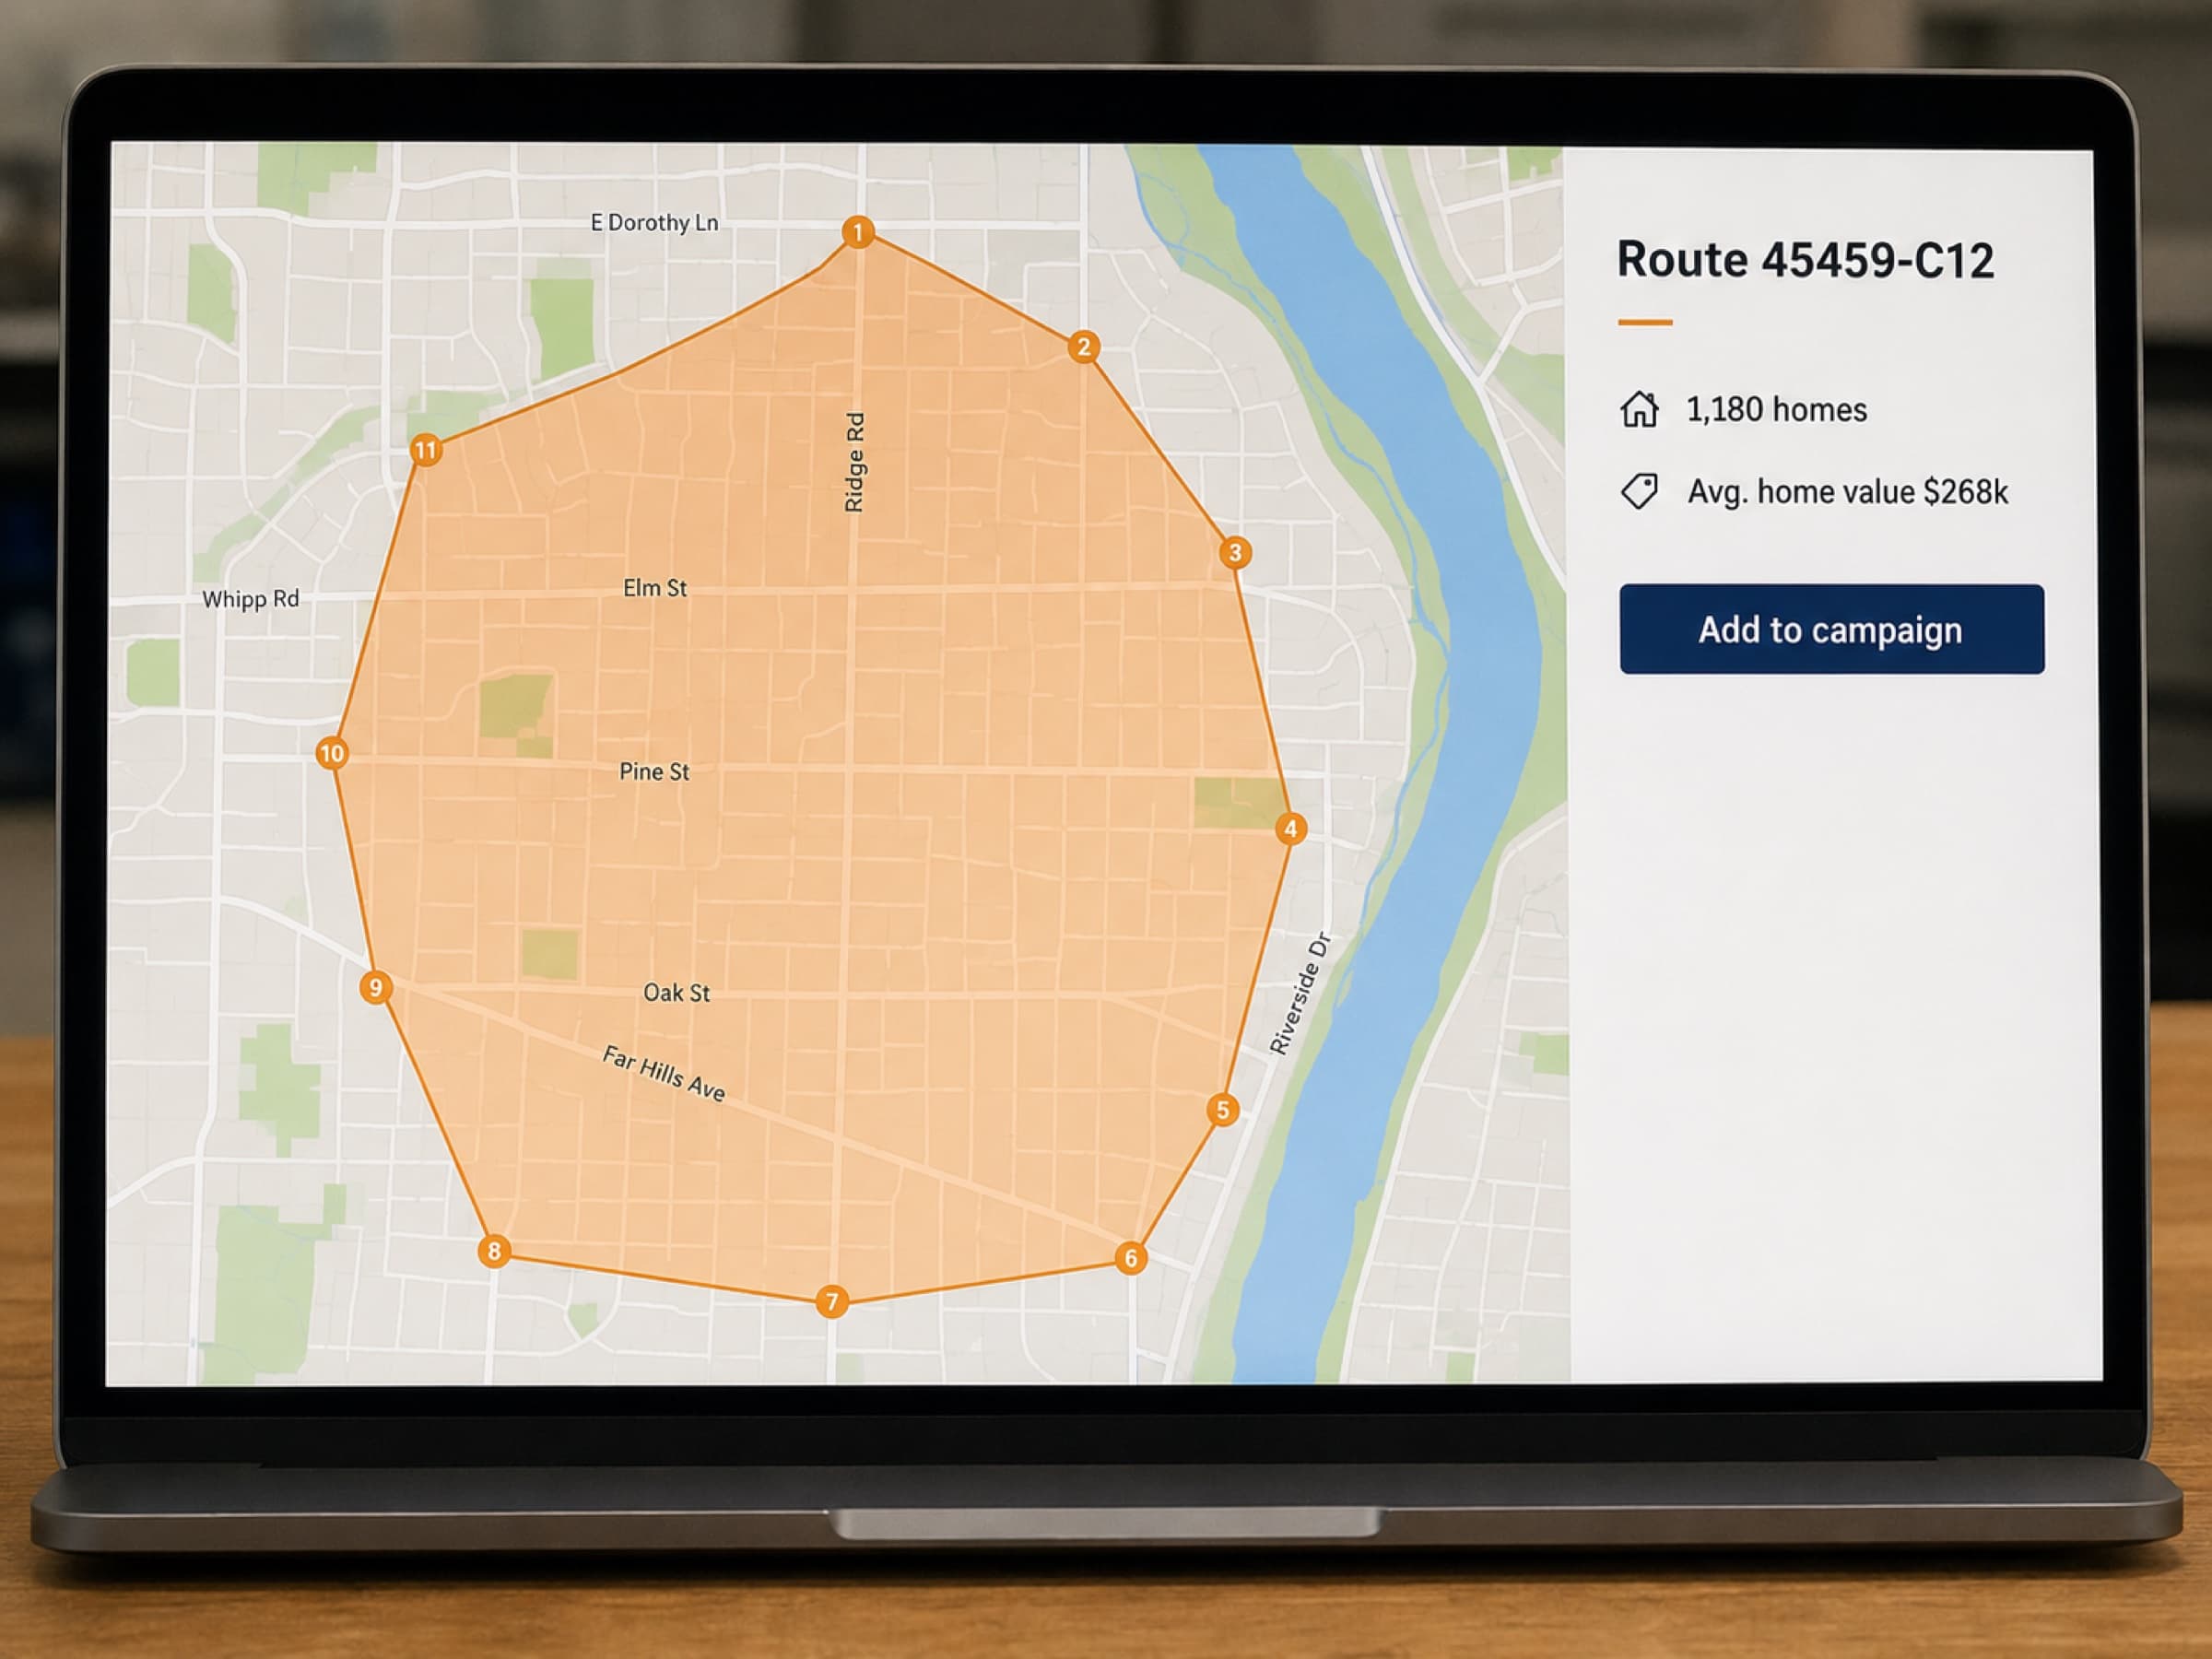2212x1659 pixels.
Task: Click vertex marker 5 by Riverside Dr
Action: click(1222, 1110)
